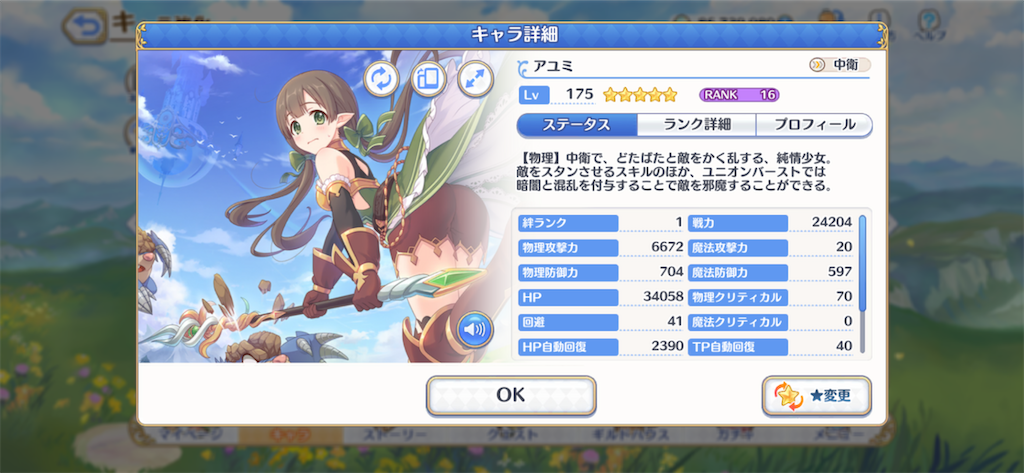Image resolution: width=1024 pixels, height=473 pixels.
Task: Click the 中衛 position arrows badge
Action: pos(839,65)
